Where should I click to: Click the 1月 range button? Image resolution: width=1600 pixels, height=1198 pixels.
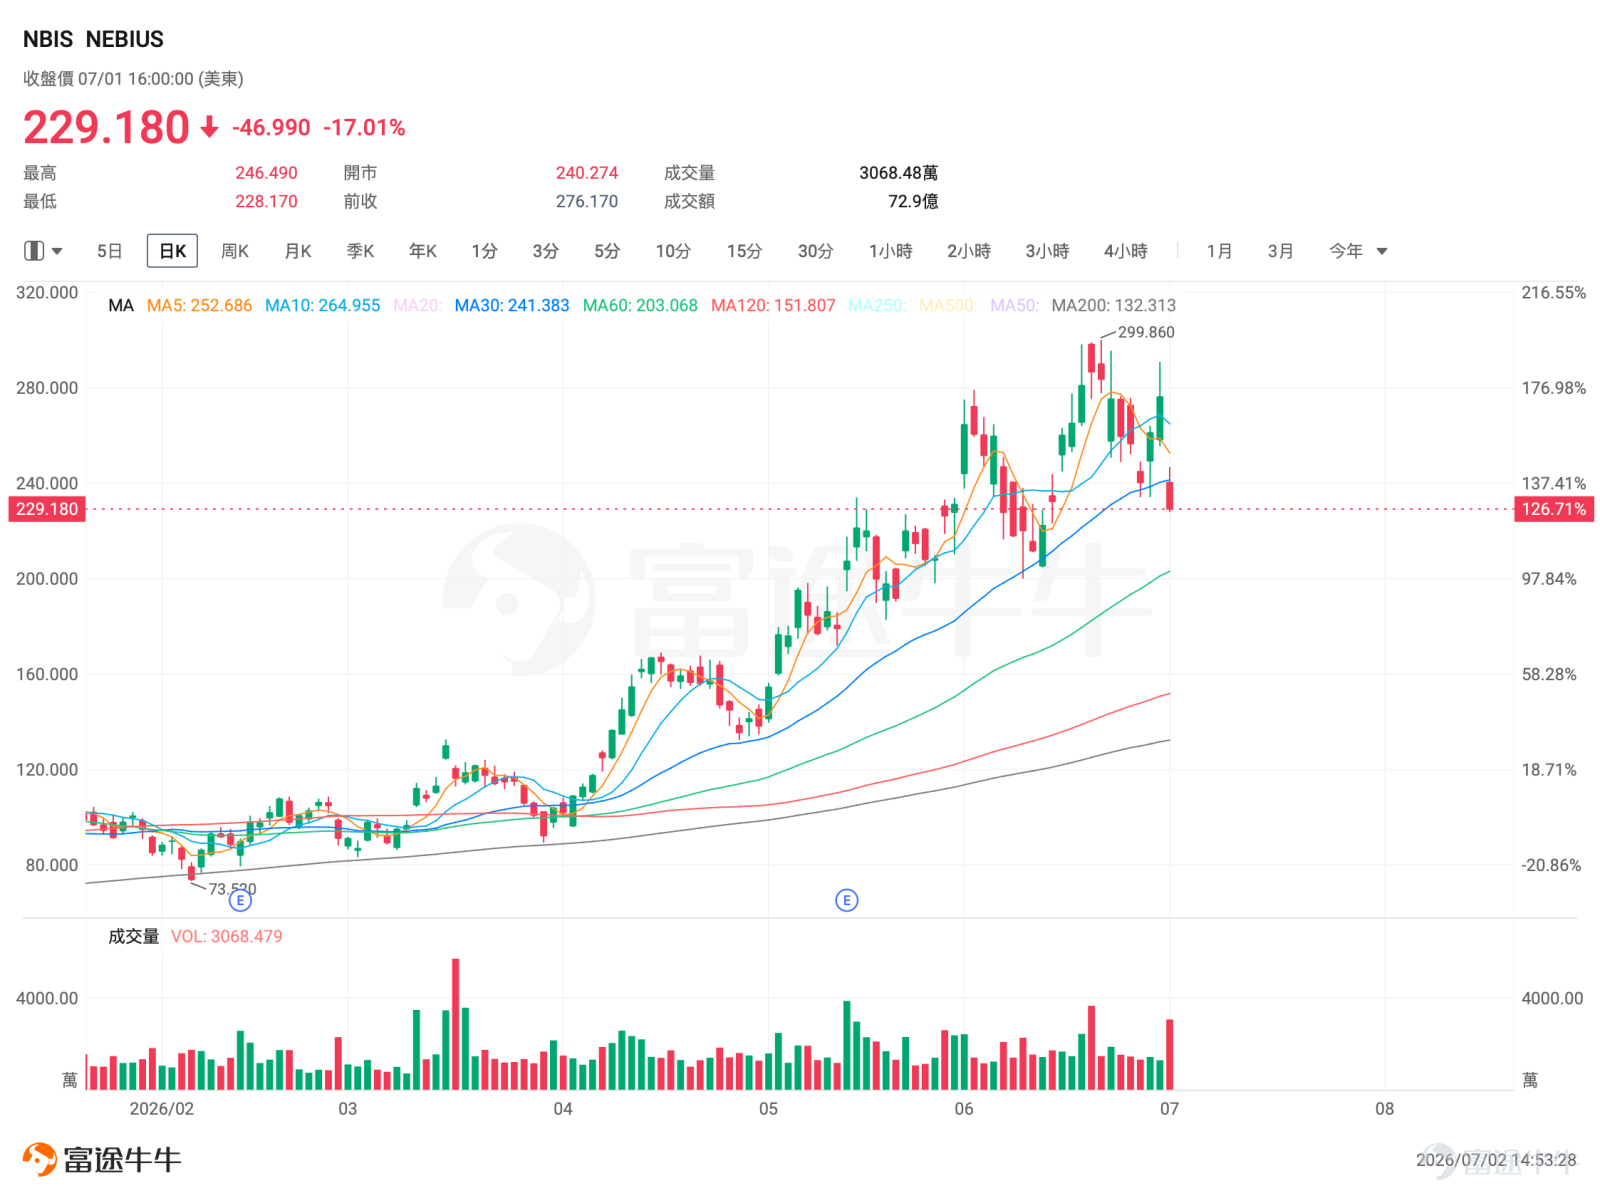point(1219,251)
